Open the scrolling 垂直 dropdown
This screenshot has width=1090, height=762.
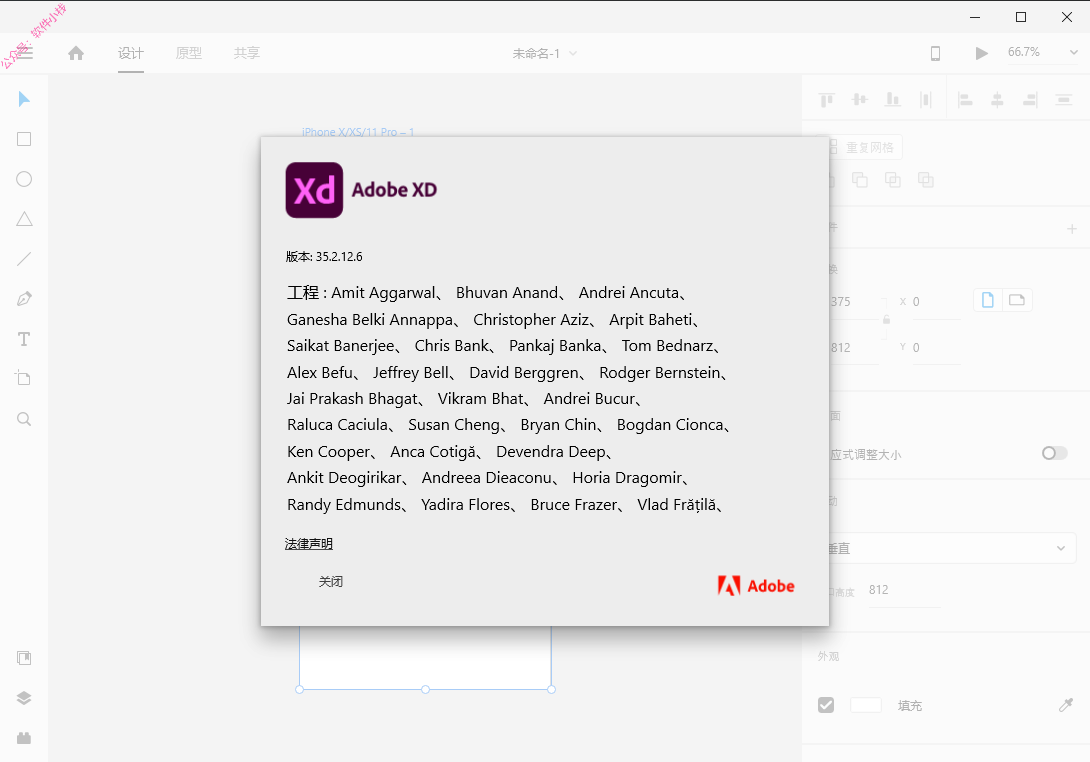click(x=953, y=548)
